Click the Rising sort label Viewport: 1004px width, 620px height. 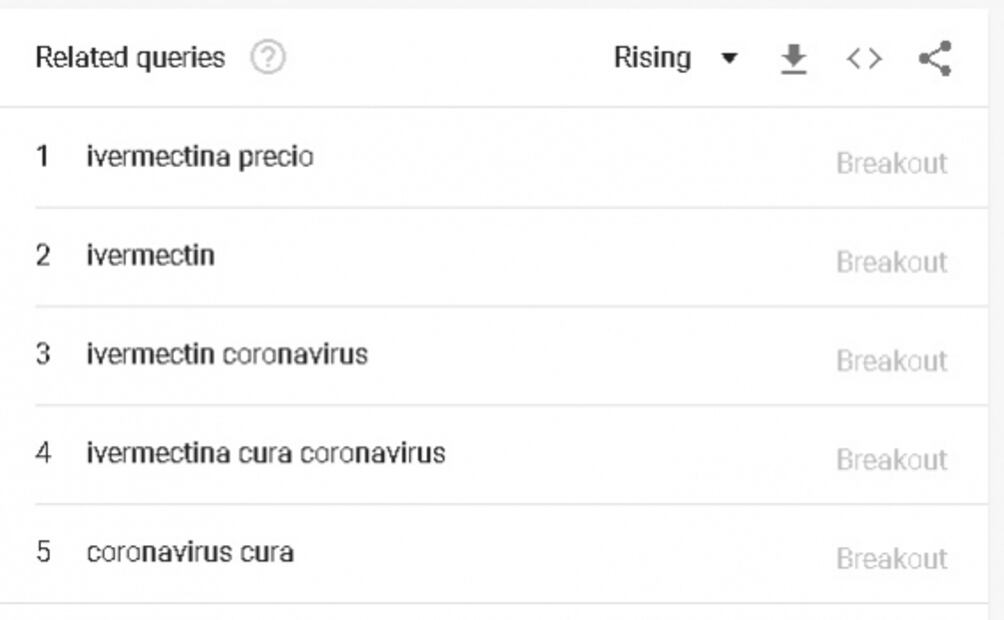click(x=652, y=58)
